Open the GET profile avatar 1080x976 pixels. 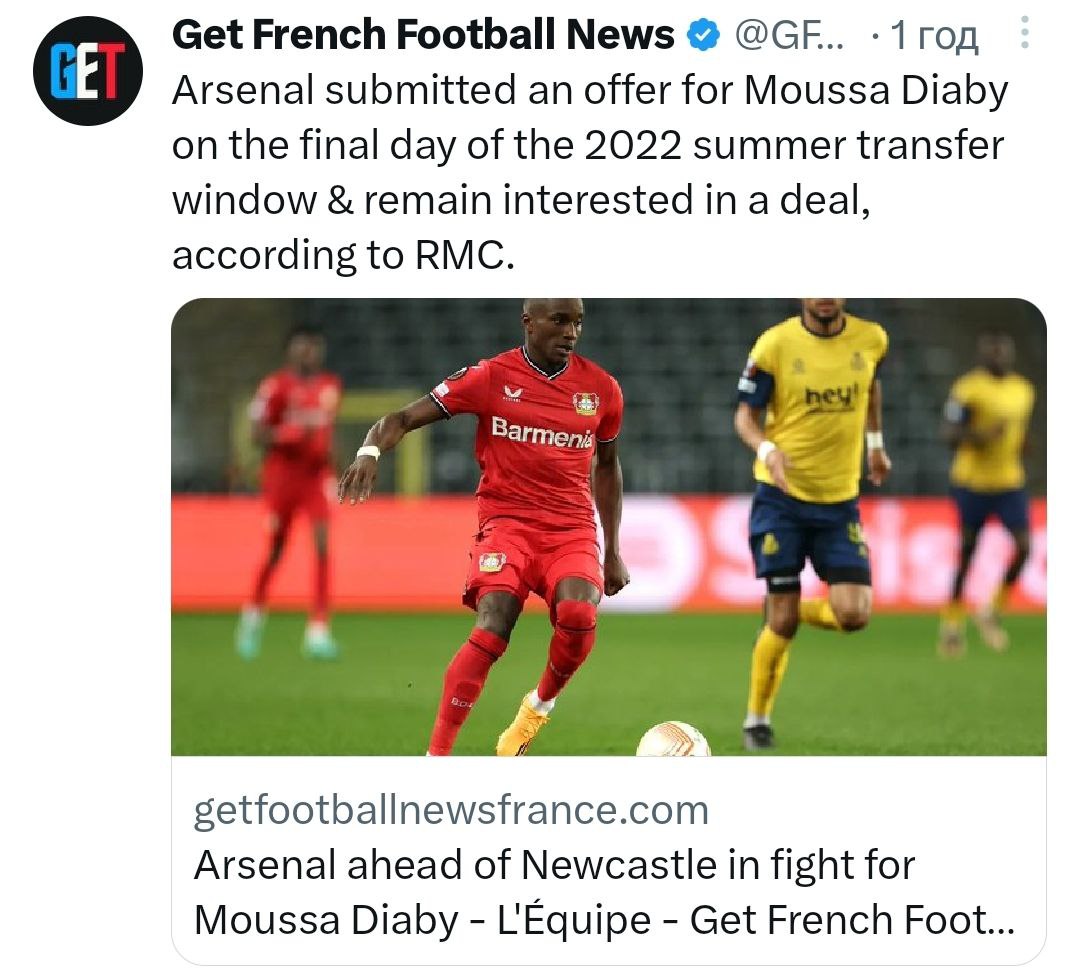pos(88,70)
